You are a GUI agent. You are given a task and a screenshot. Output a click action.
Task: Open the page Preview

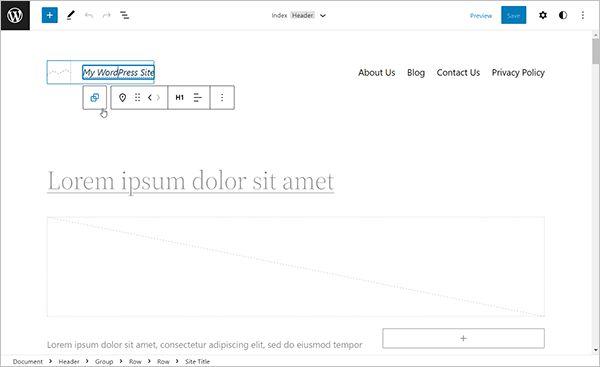click(481, 16)
